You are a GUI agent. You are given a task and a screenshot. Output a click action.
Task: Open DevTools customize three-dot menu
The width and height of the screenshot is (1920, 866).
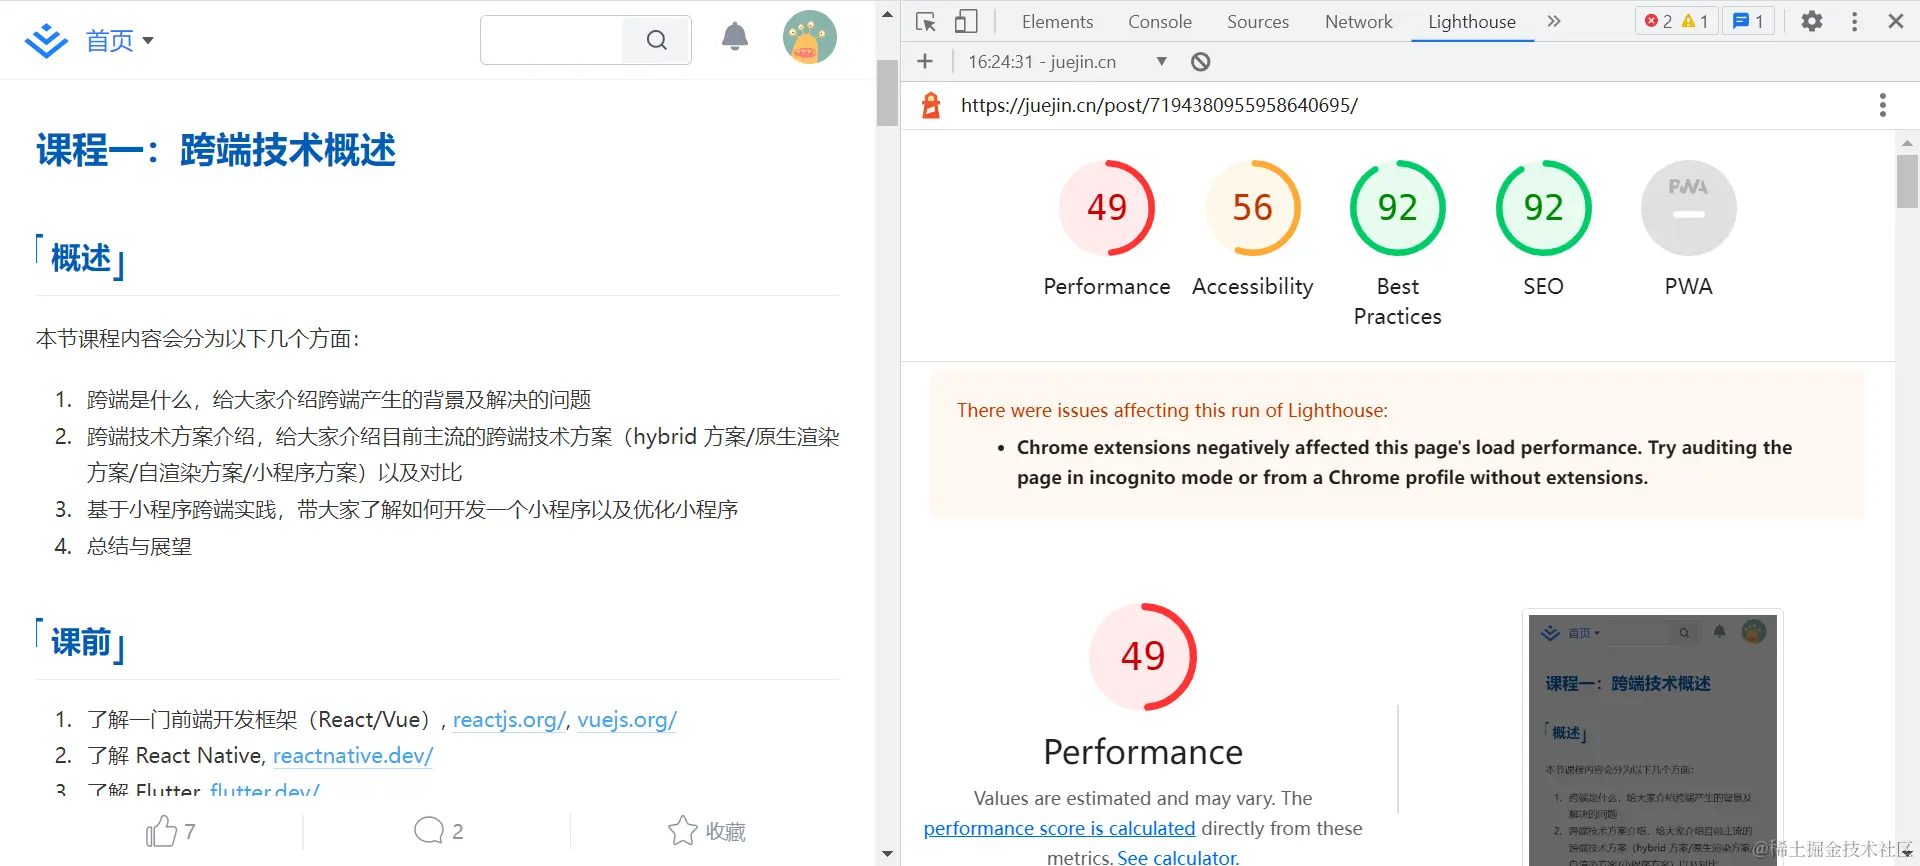(1855, 21)
